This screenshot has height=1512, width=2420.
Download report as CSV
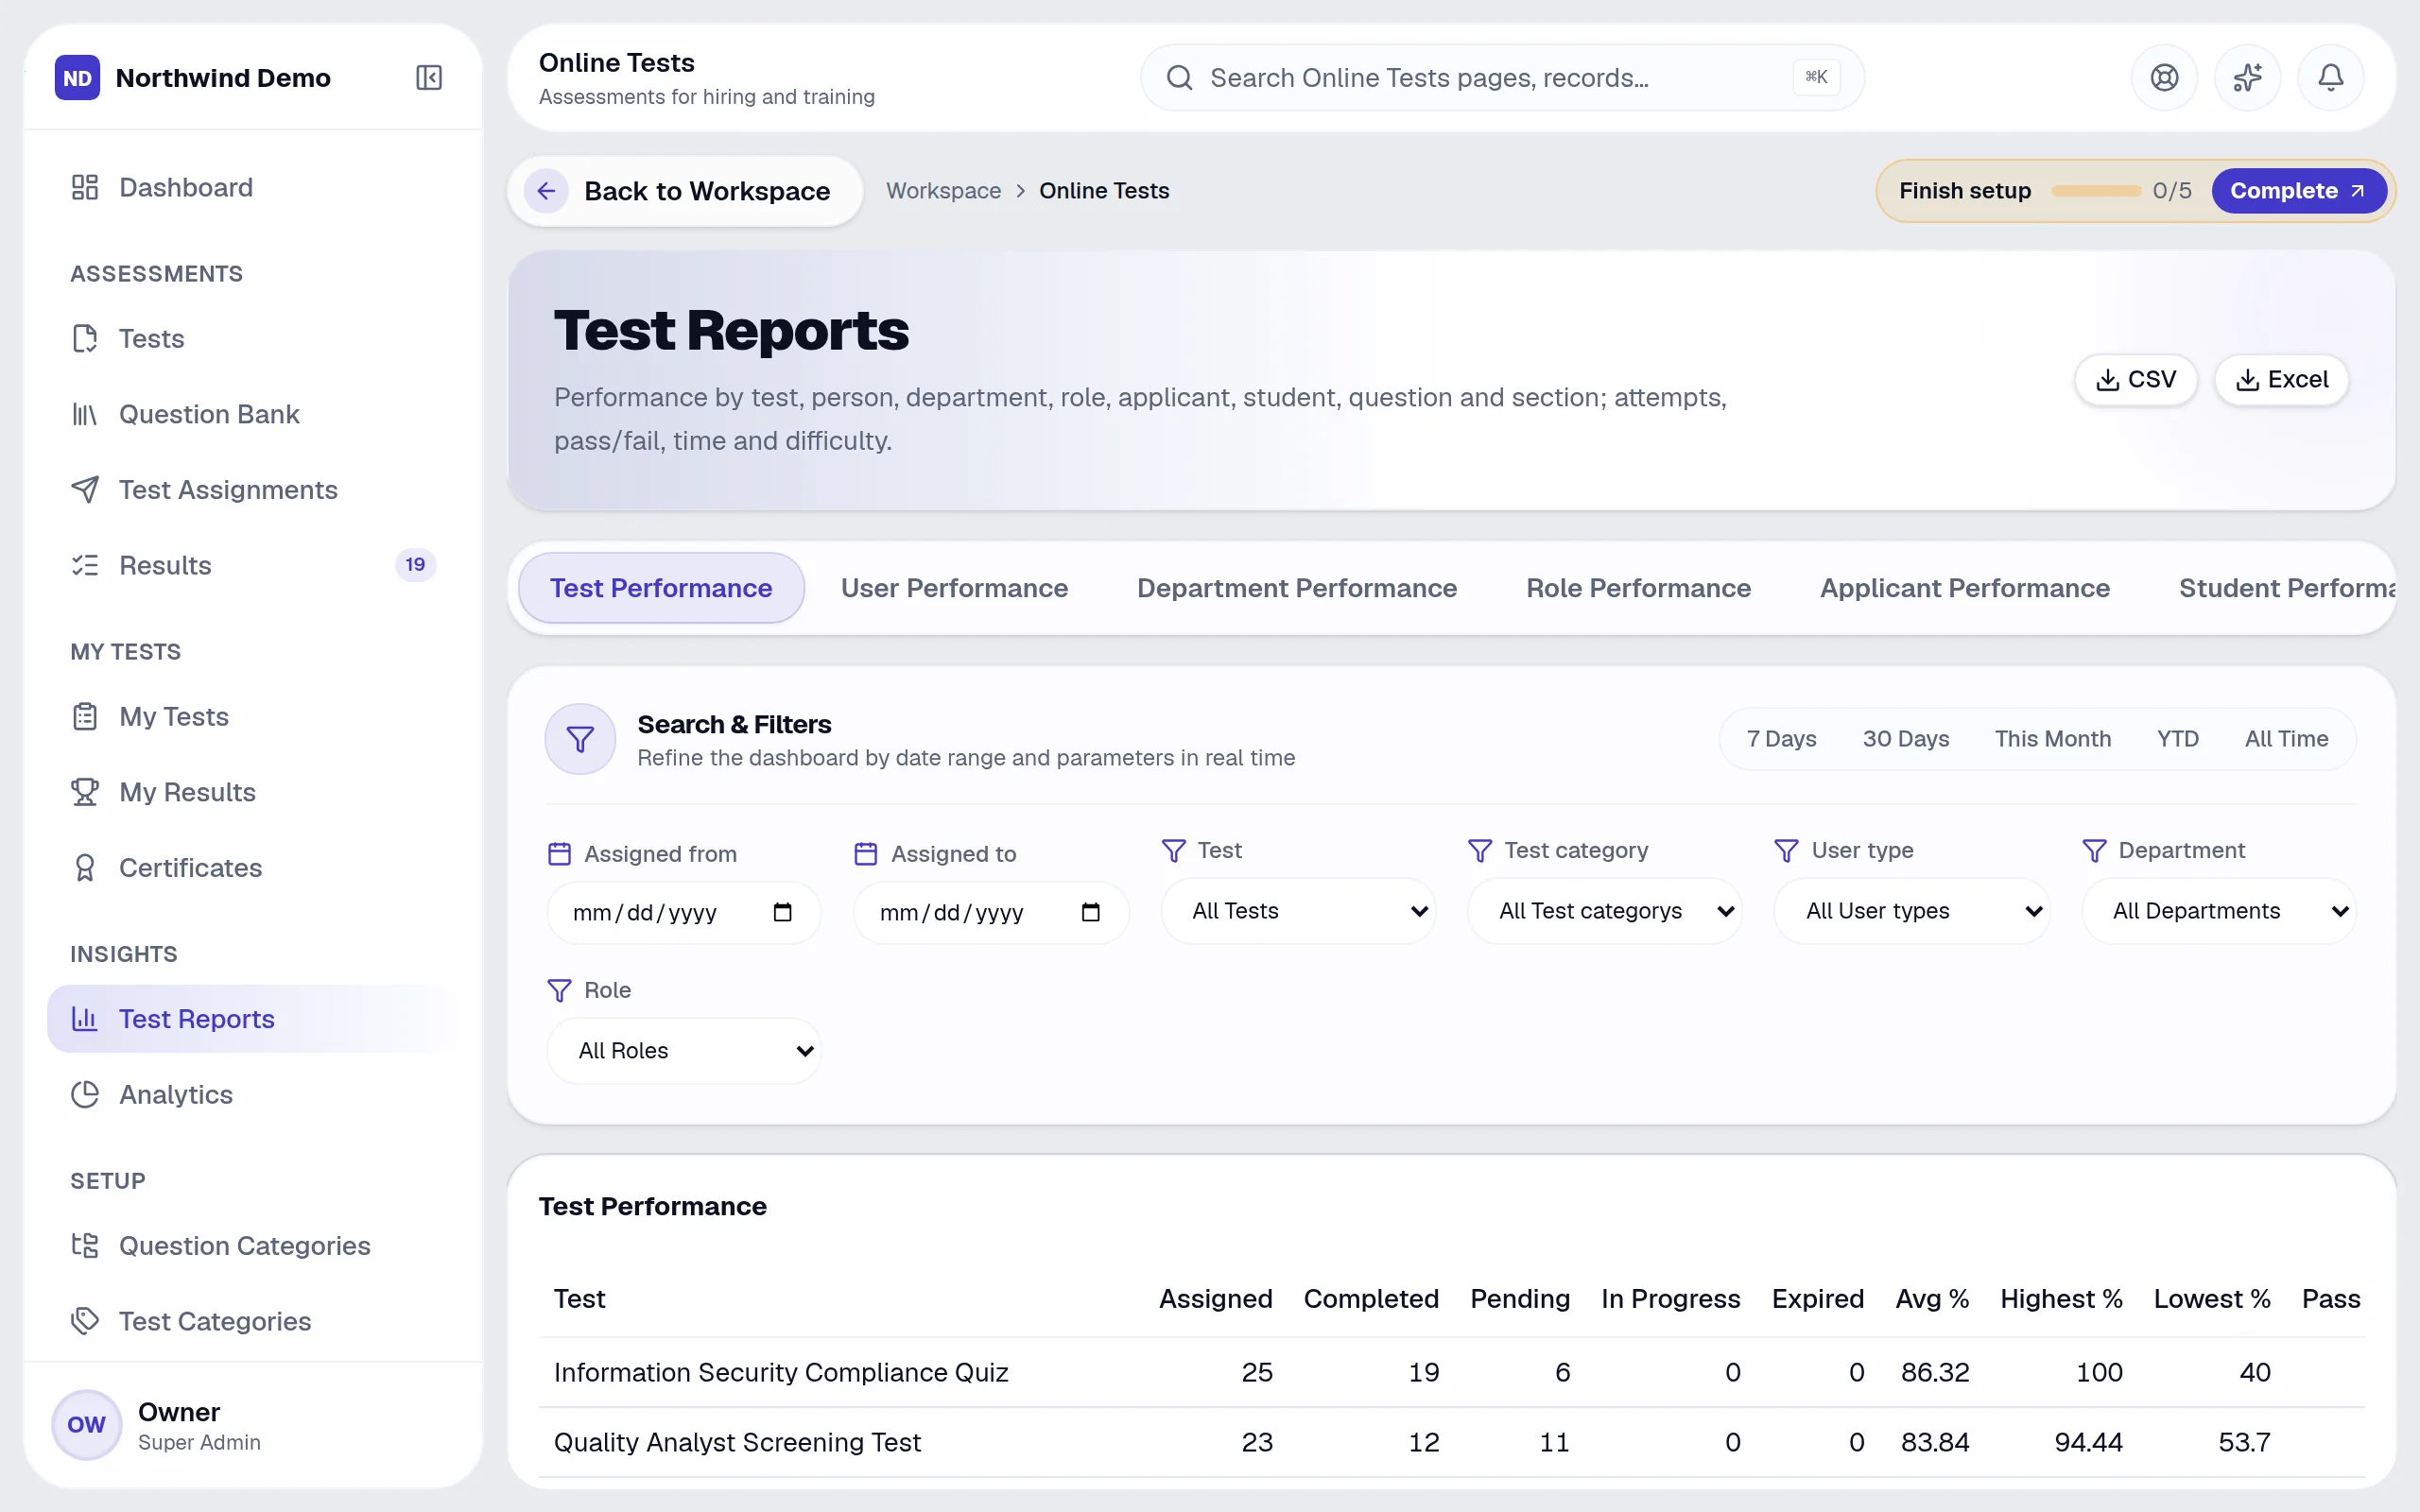coord(2135,380)
